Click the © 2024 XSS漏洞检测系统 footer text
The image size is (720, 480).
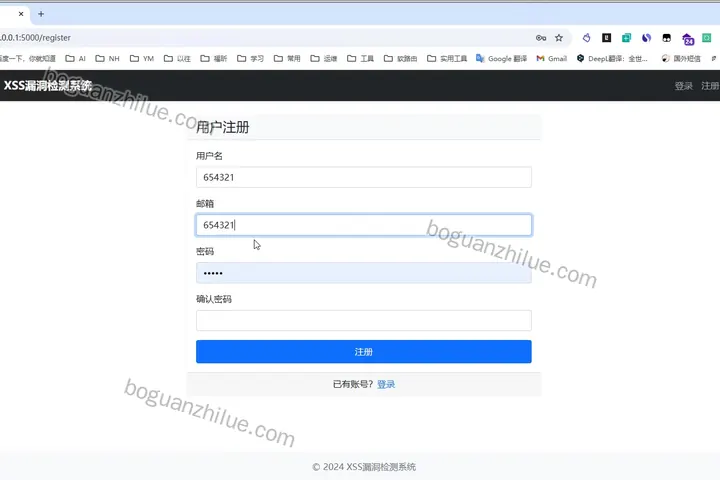[x=364, y=467]
